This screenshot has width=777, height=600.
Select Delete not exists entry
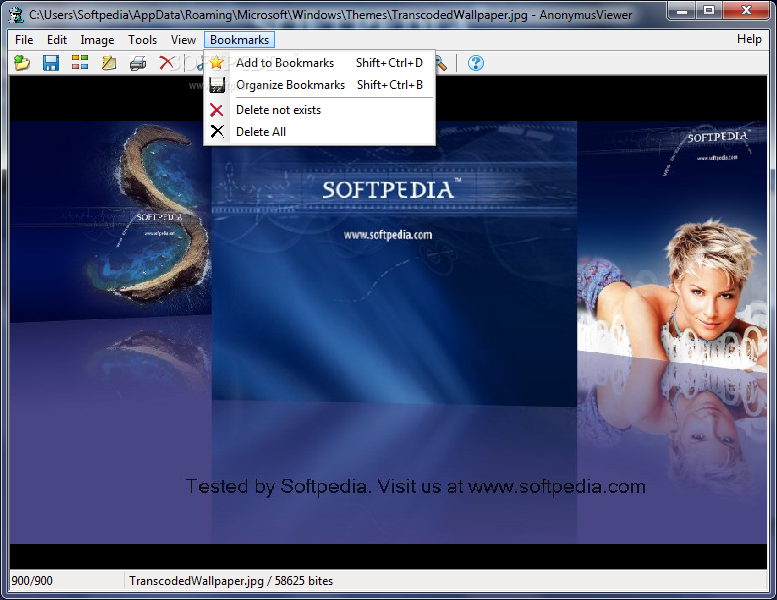[x=319, y=110]
